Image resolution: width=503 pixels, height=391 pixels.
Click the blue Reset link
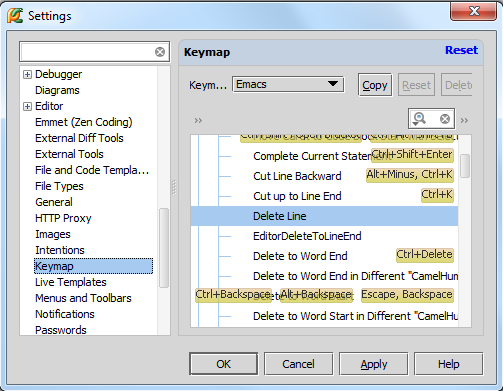tap(461, 50)
